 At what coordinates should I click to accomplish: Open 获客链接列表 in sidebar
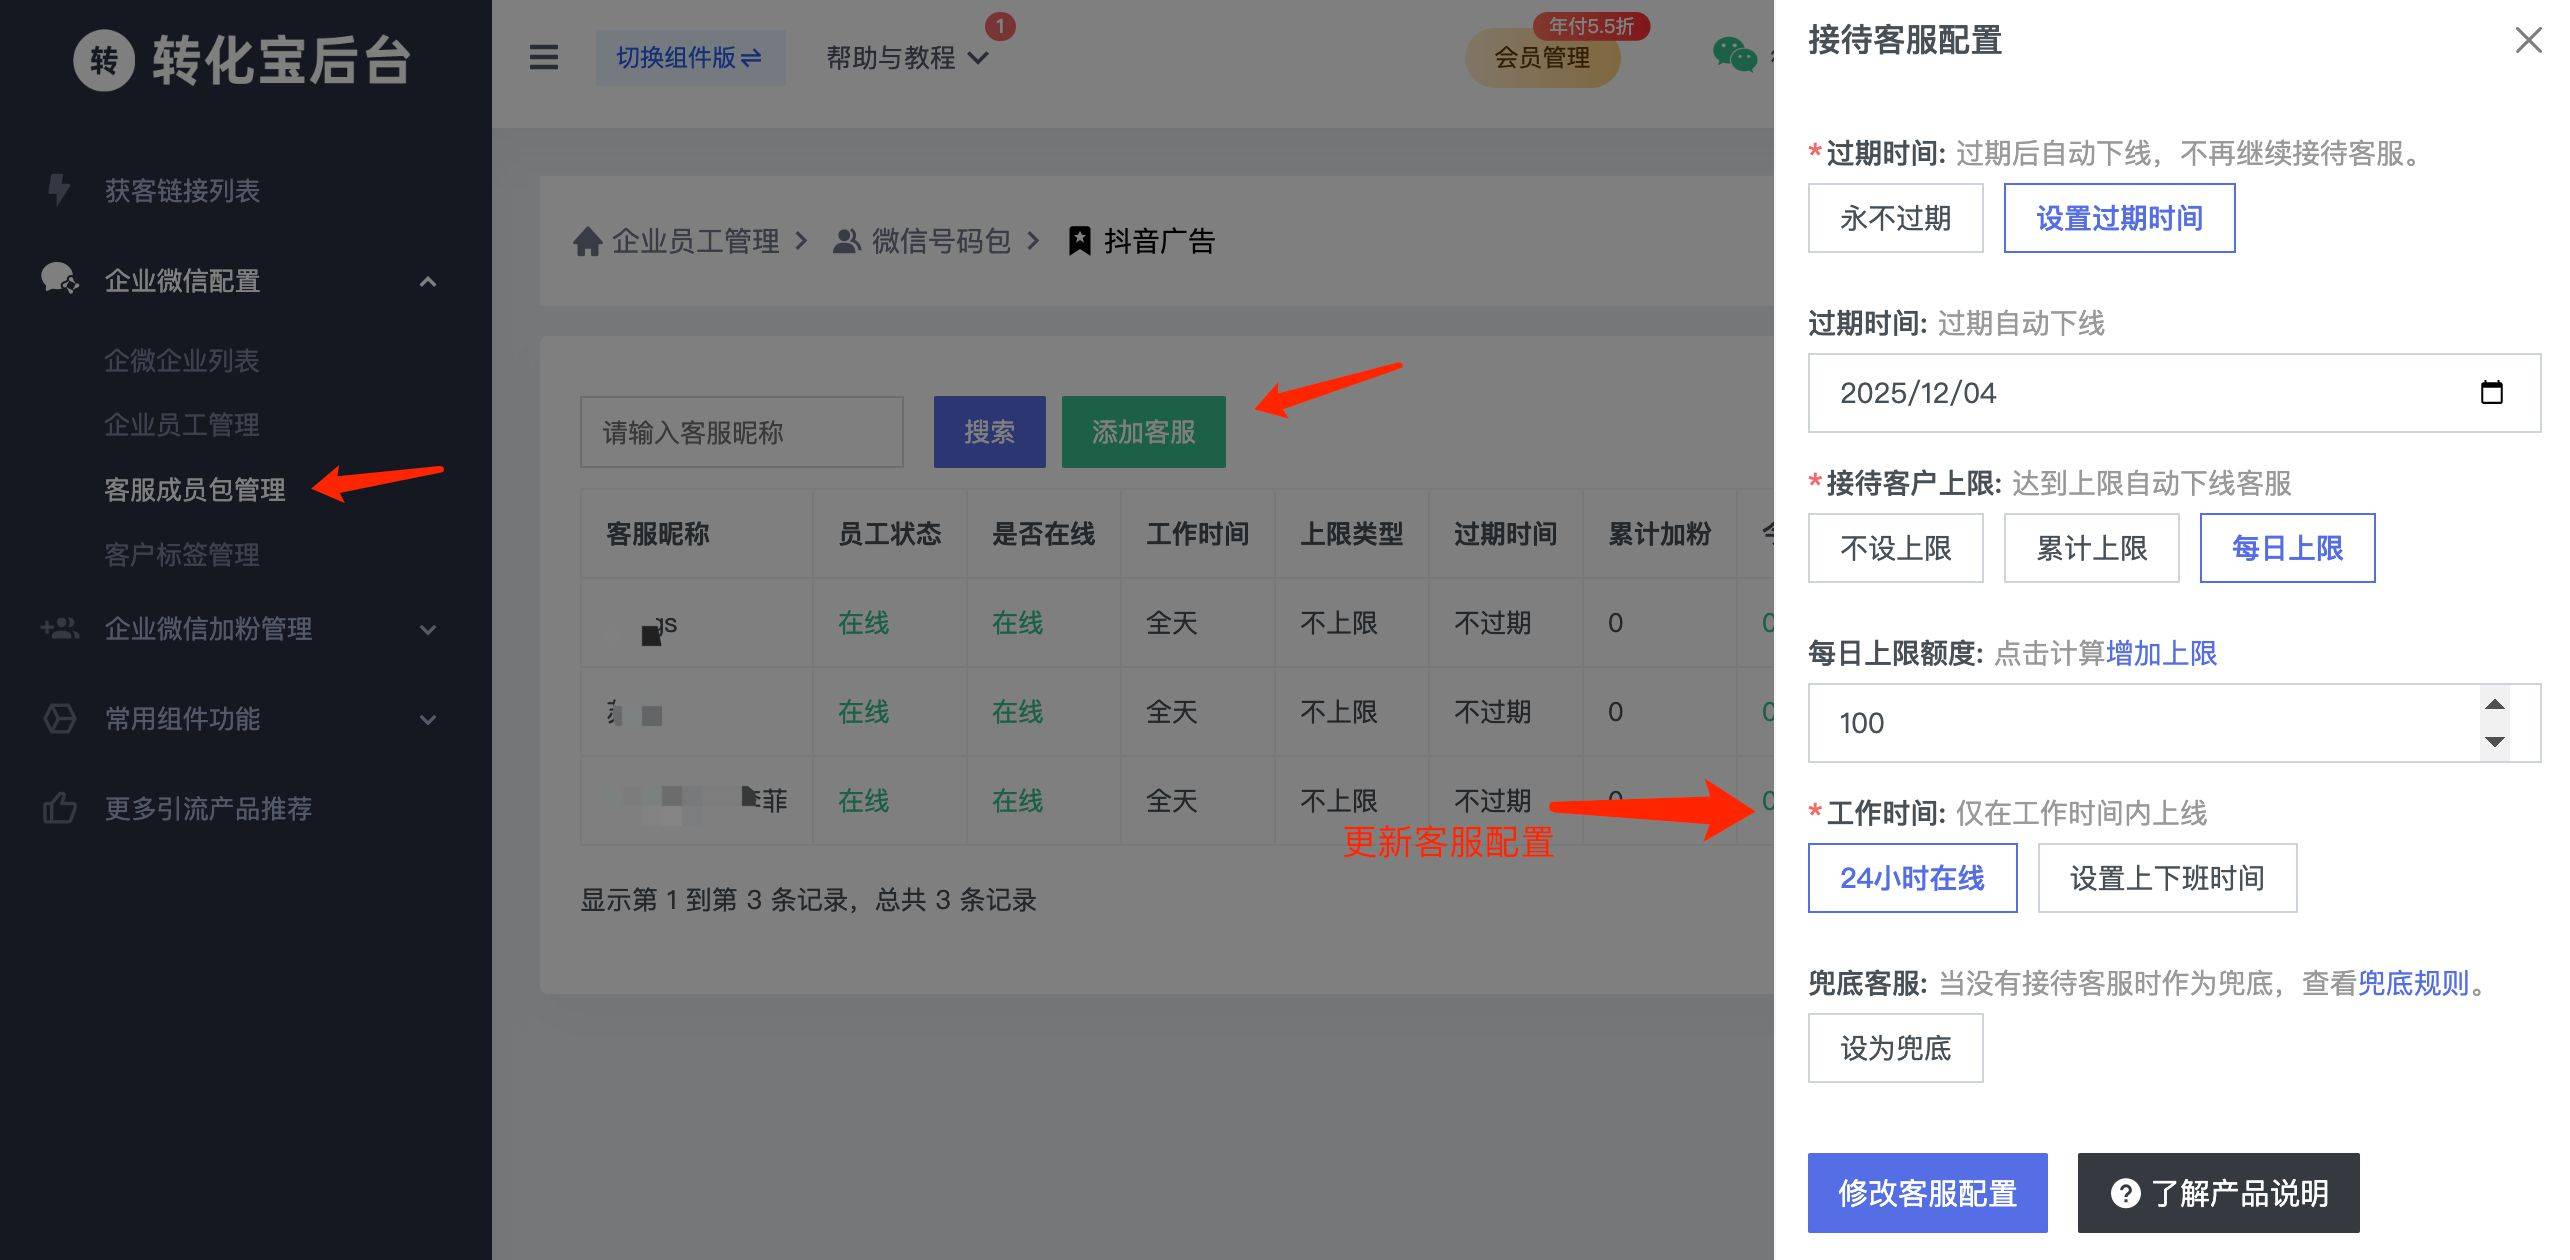tap(182, 190)
